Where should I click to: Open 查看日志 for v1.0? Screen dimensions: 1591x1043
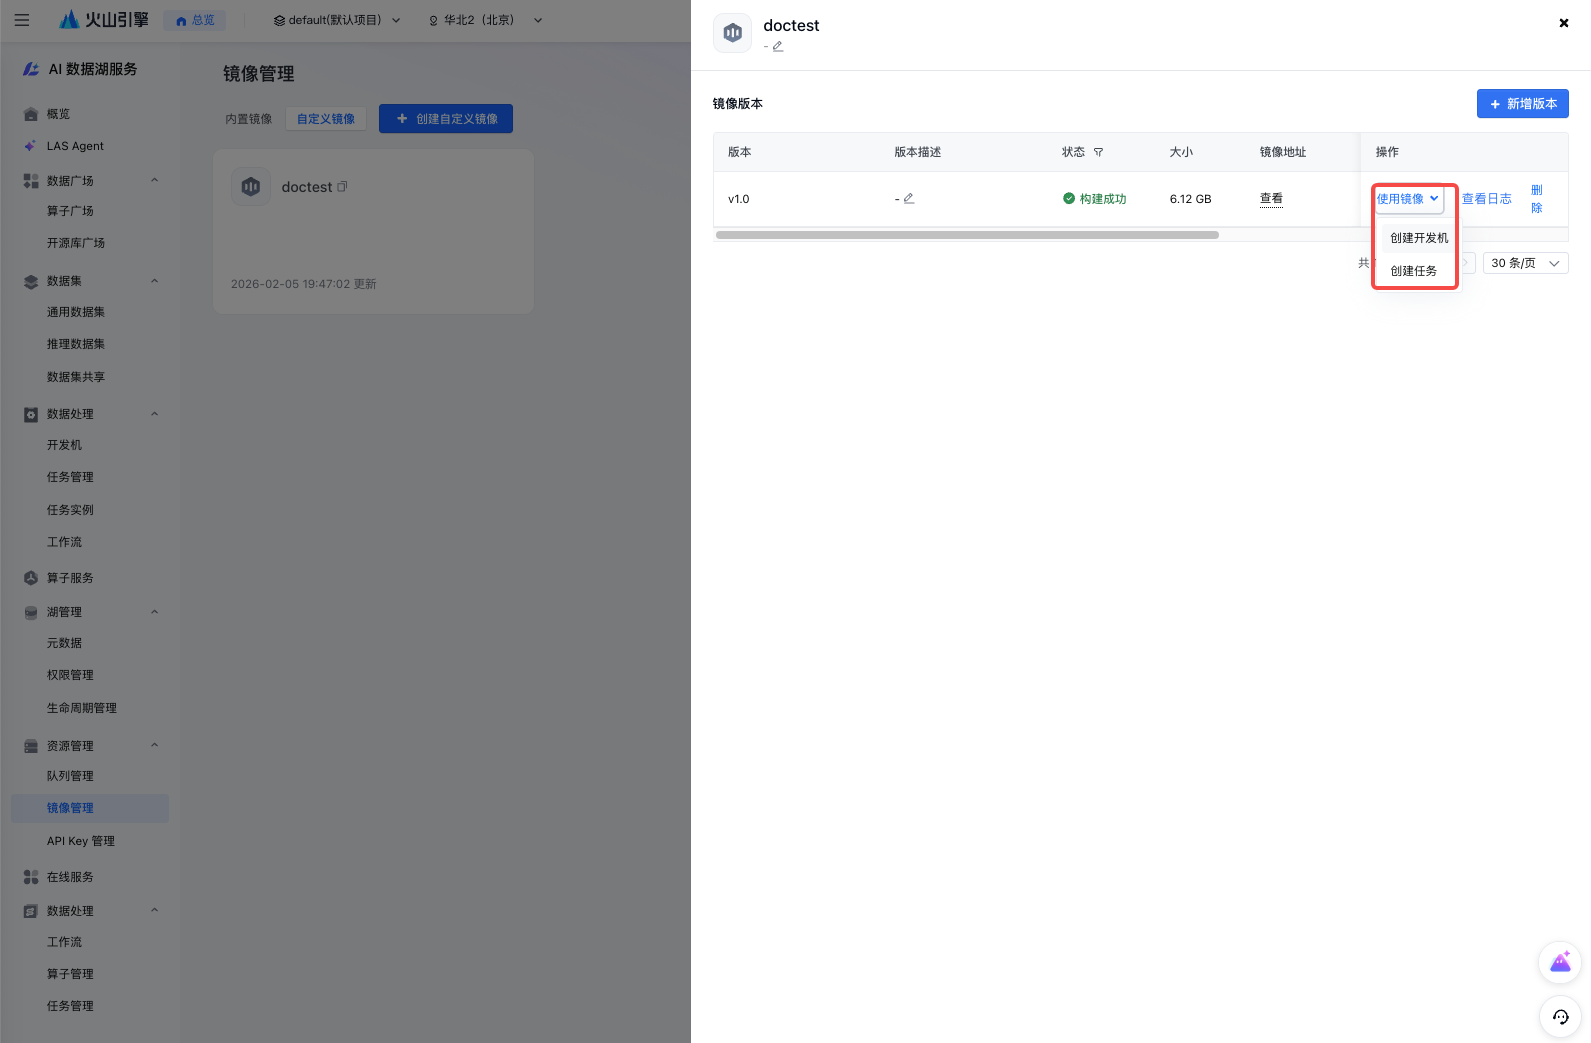click(x=1487, y=199)
